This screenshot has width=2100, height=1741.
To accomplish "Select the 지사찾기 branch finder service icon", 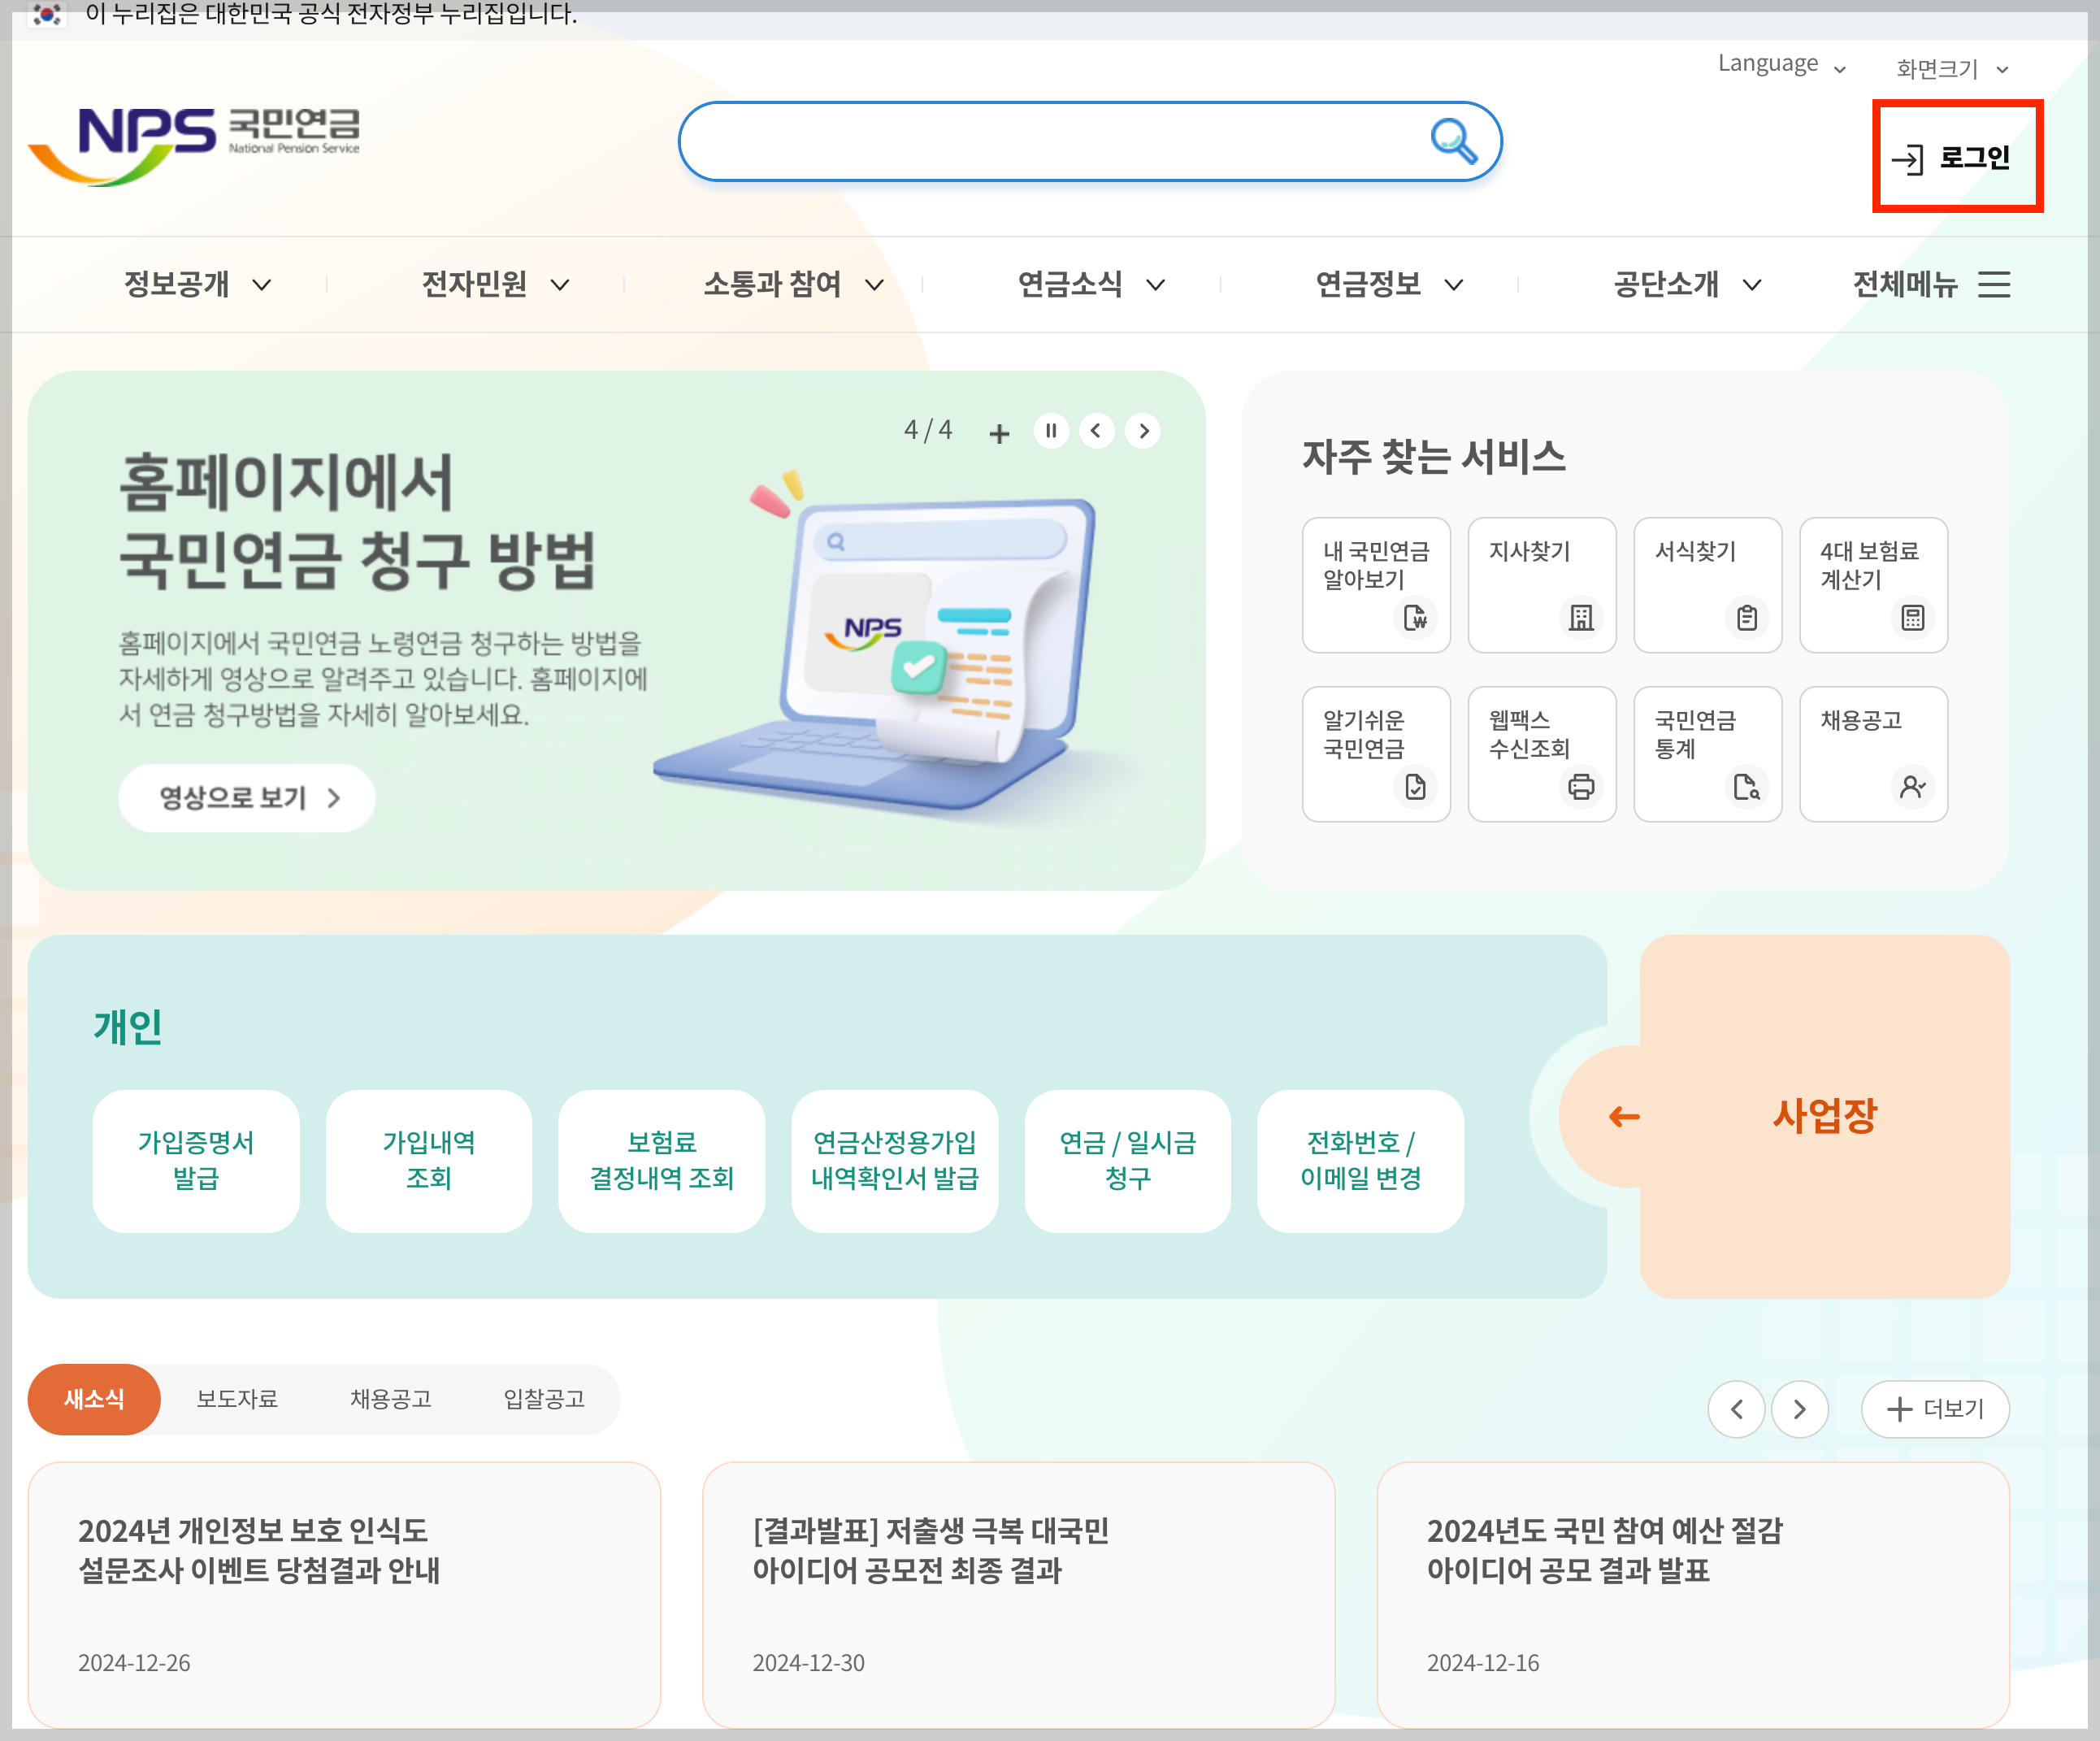I will [1541, 585].
